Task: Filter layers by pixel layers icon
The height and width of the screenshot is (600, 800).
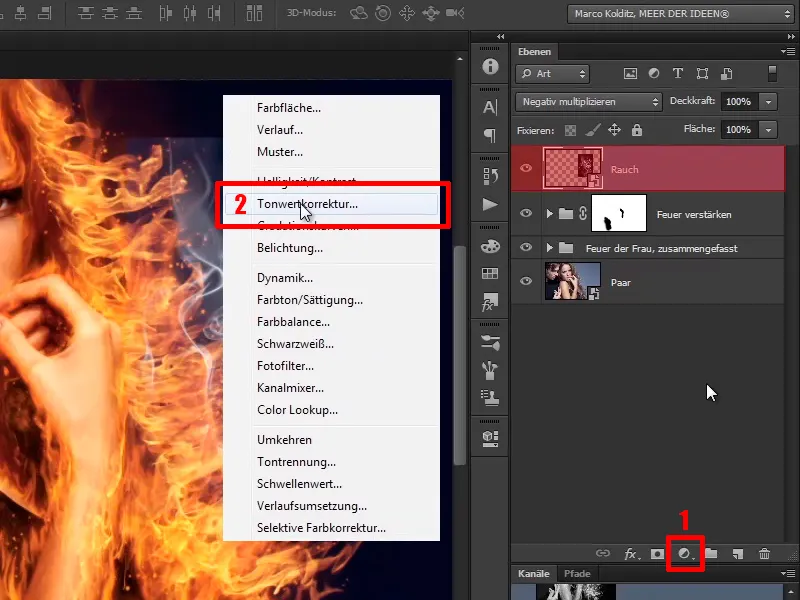Action: click(x=630, y=73)
